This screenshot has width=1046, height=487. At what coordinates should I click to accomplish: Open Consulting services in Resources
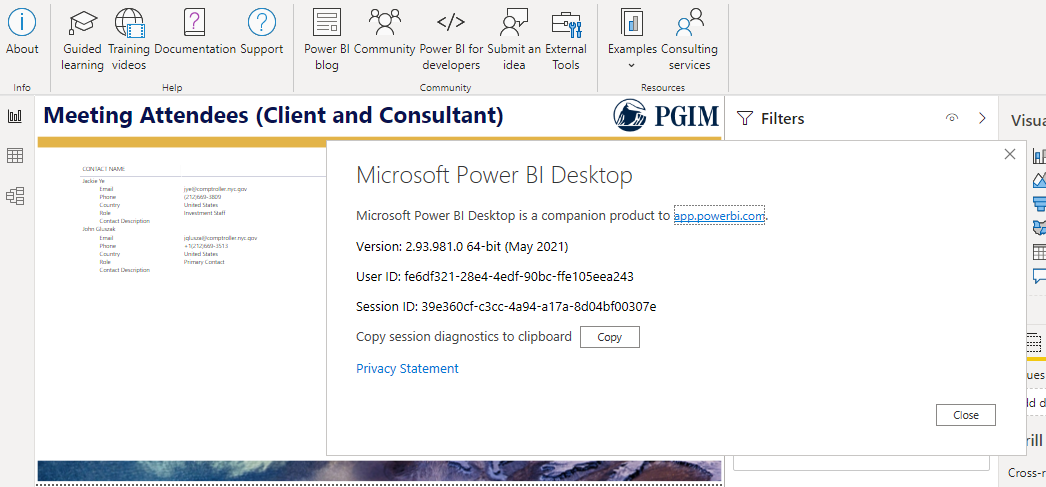click(x=689, y=40)
